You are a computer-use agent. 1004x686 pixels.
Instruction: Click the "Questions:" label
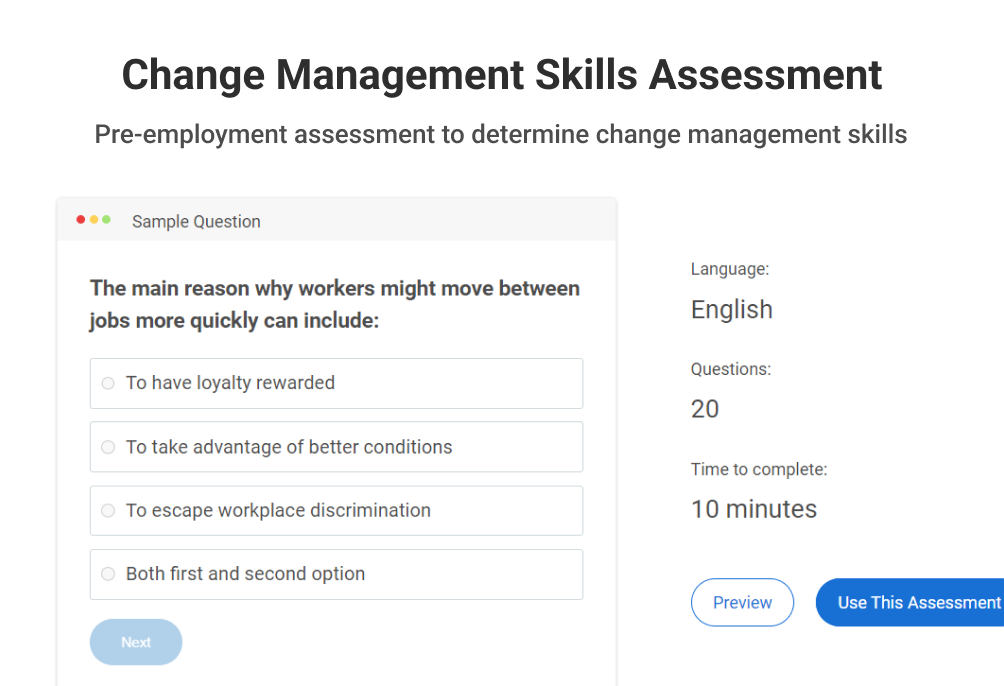coord(731,369)
